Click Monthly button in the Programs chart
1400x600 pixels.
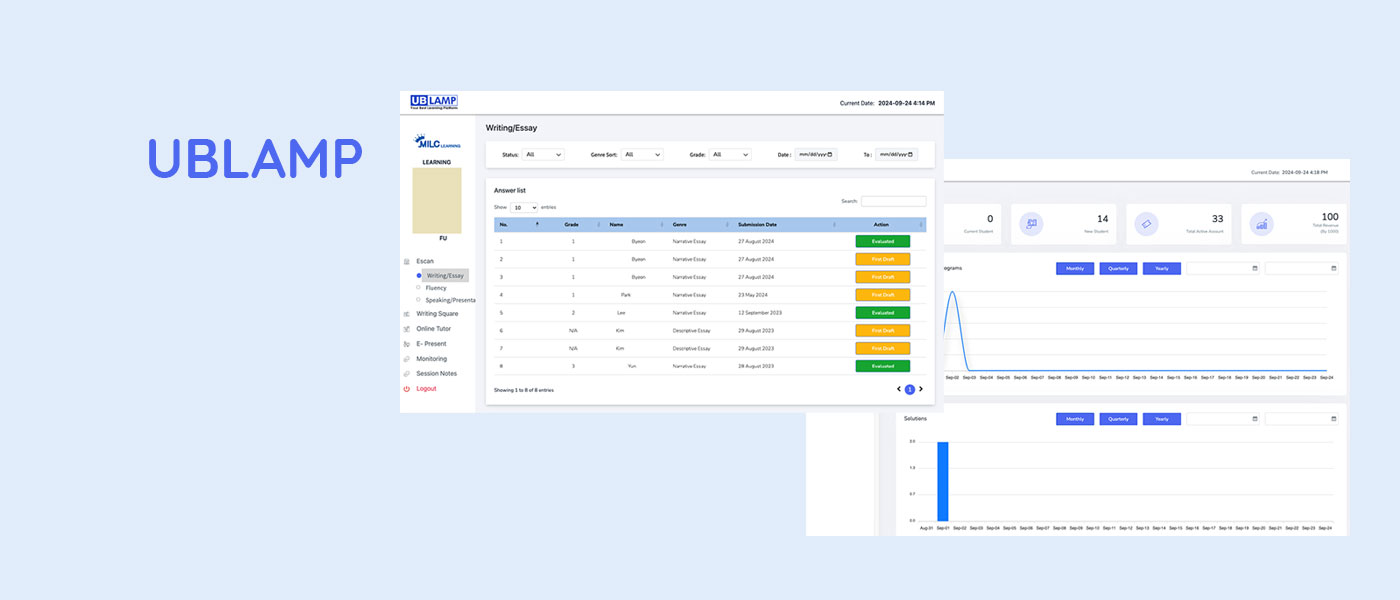click(x=1075, y=268)
